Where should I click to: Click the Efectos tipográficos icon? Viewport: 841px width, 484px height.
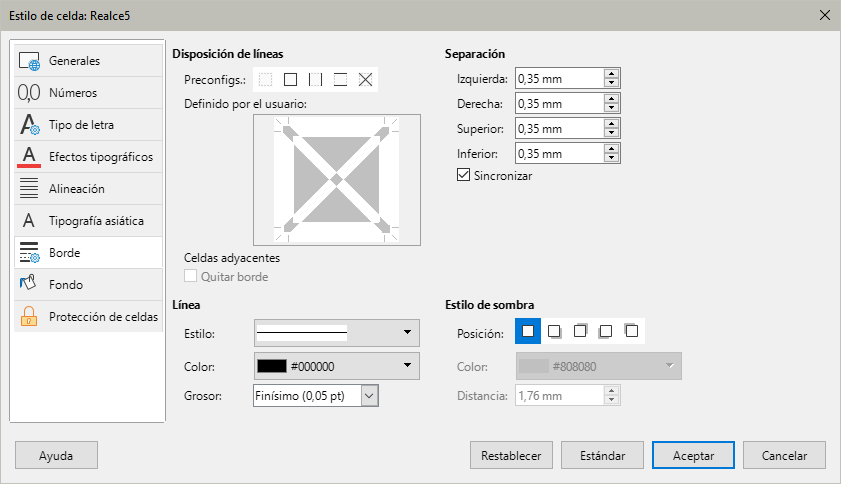tap(29, 157)
